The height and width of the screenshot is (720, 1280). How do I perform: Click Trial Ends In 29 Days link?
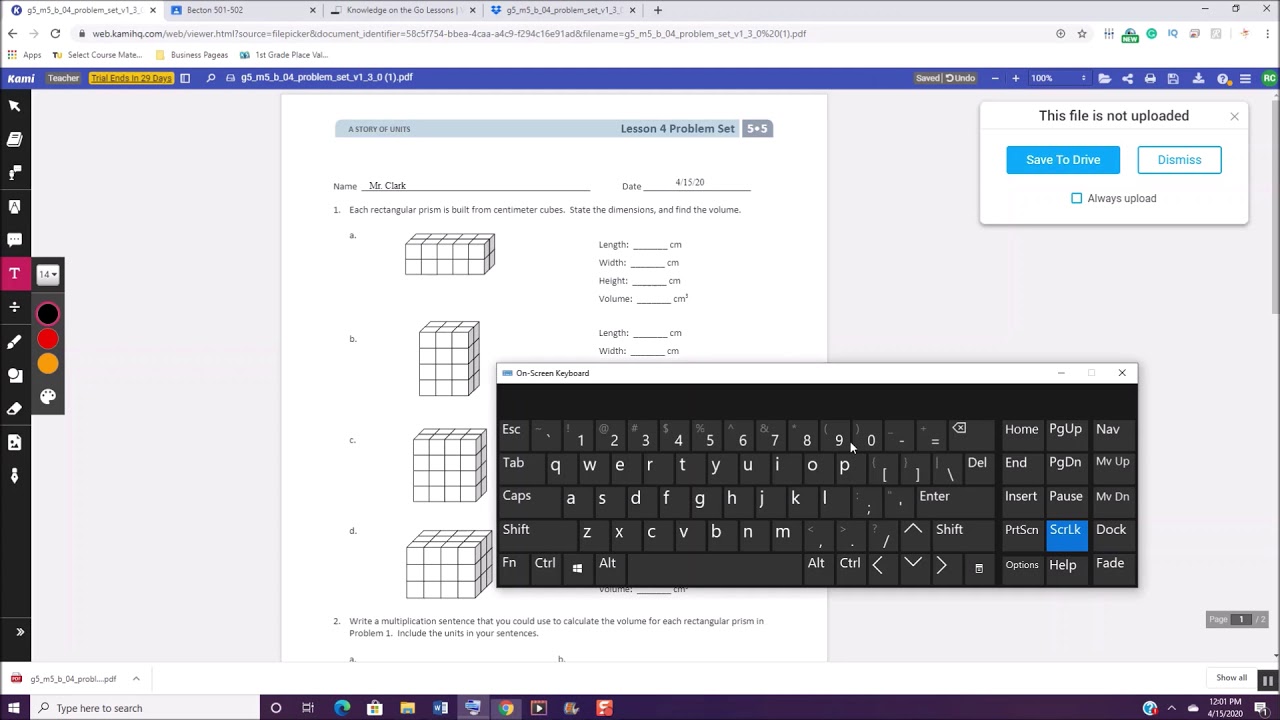point(131,78)
